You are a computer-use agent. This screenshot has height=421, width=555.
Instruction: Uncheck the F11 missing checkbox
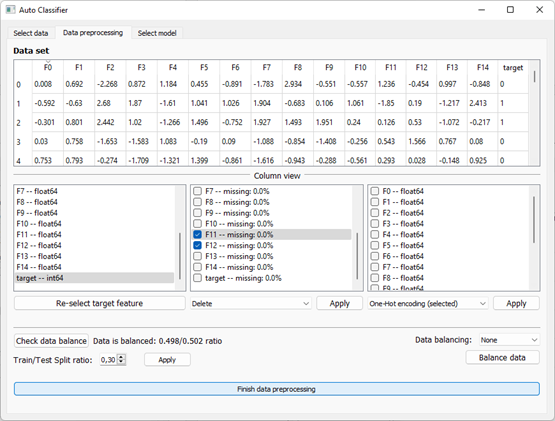coord(198,234)
